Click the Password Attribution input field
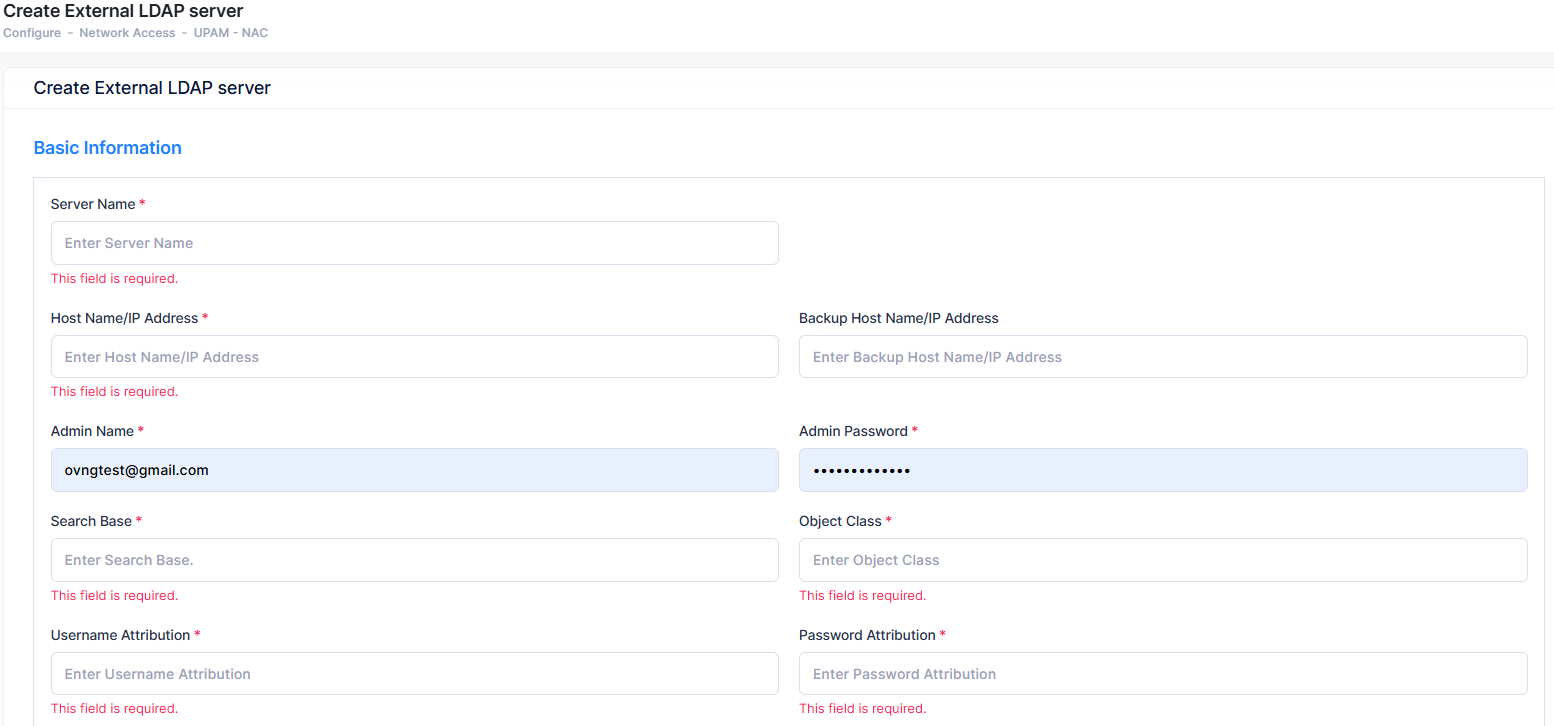The image size is (1554, 726). pos(1162,673)
